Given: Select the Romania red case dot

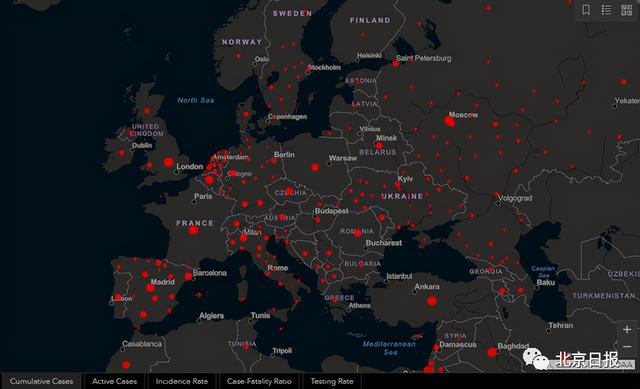Looking at the screenshot, I should (x=358, y=233).
